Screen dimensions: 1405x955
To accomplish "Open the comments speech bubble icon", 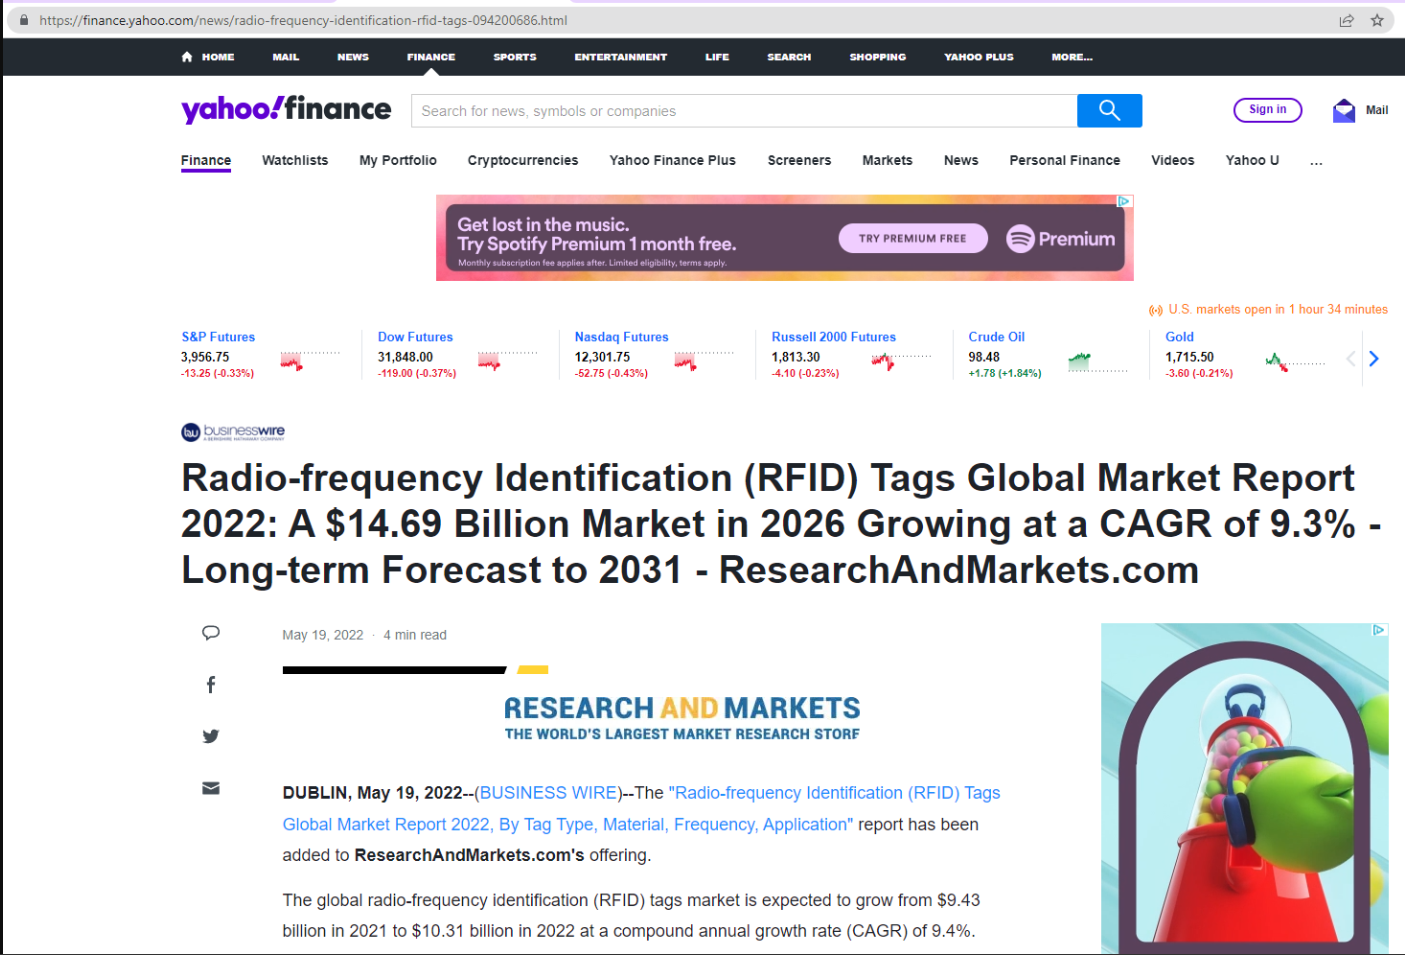I will (211, 633).
